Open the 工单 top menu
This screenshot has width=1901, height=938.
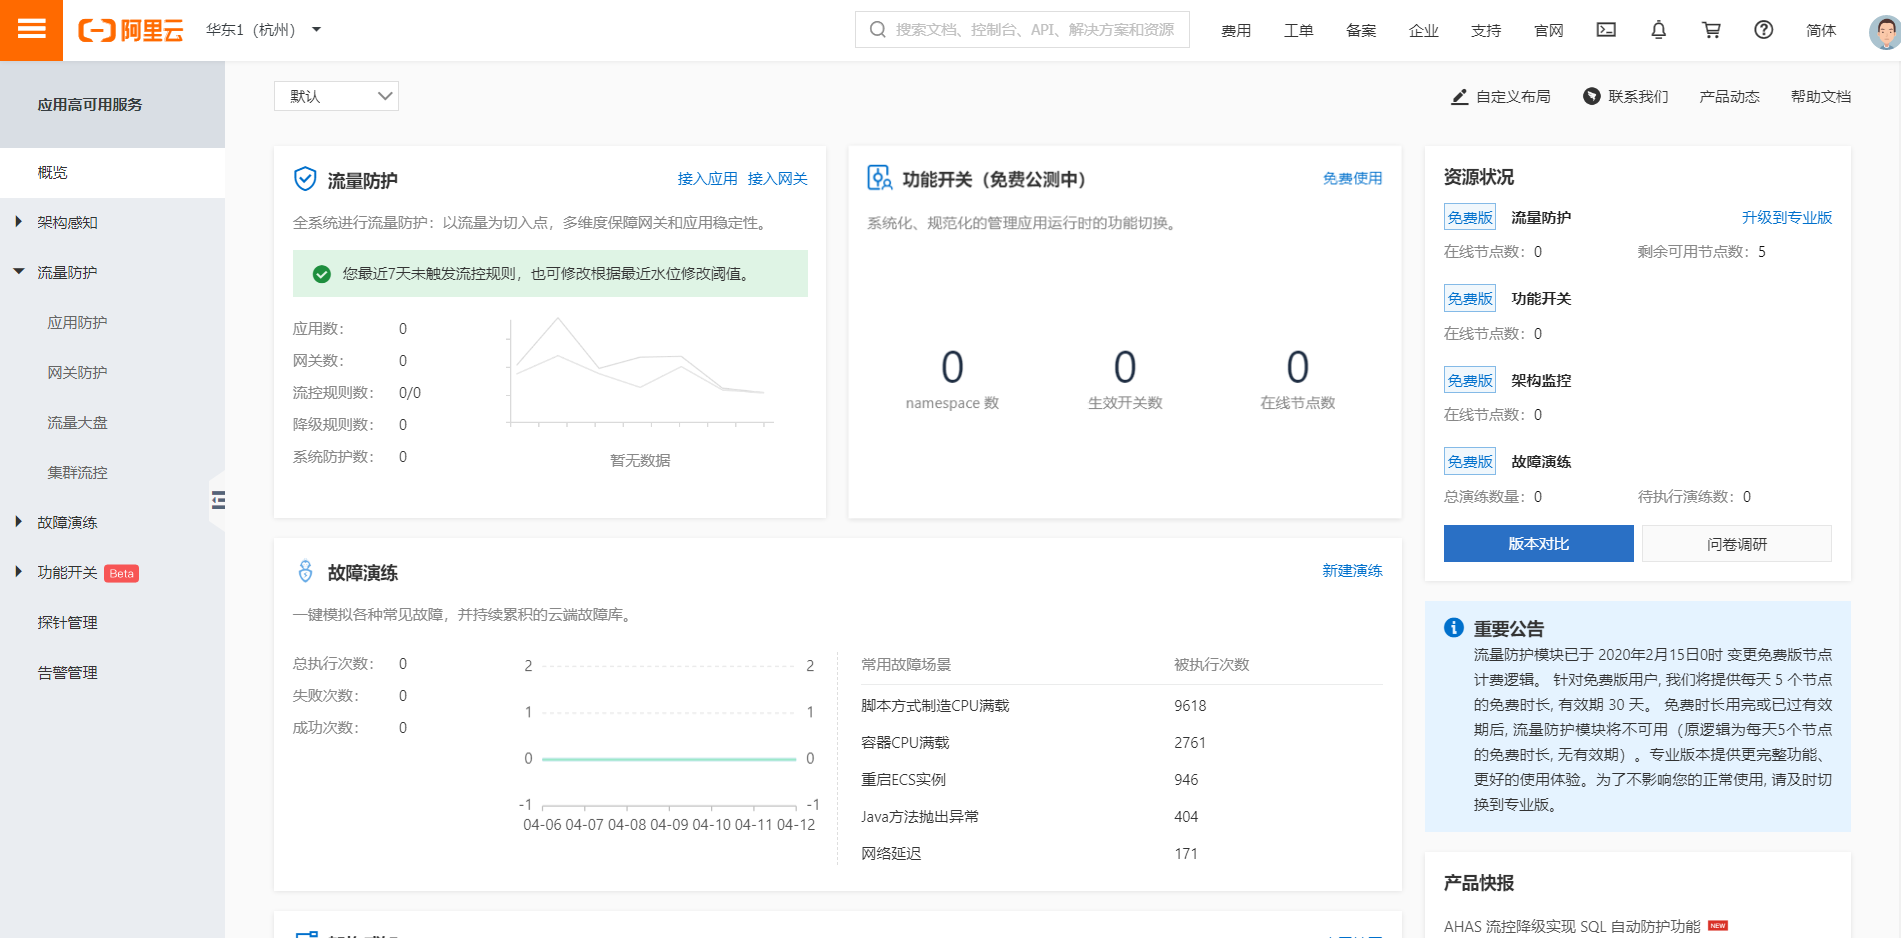pyautogui.click(x=1298, y=30)
